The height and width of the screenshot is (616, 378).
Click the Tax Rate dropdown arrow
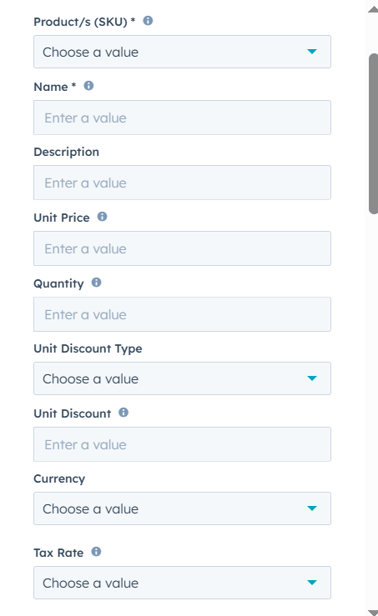pos(312,582)
